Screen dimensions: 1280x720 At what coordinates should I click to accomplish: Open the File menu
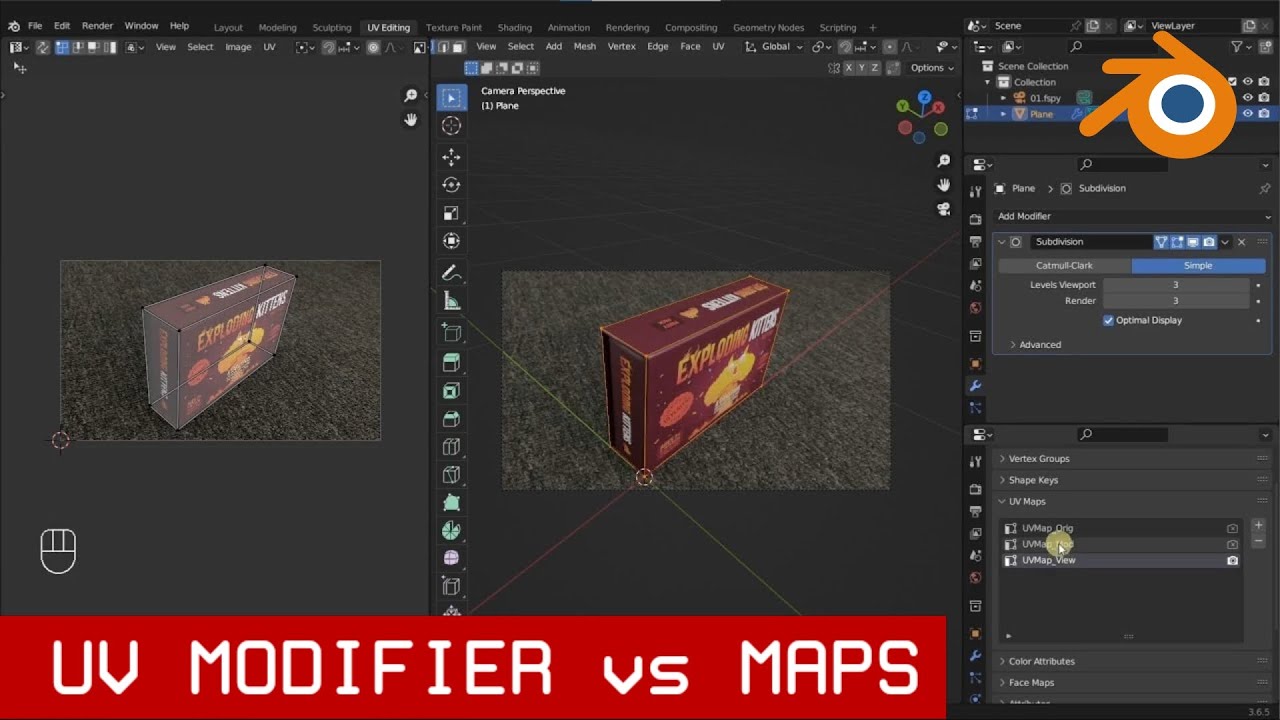(35, 25)
